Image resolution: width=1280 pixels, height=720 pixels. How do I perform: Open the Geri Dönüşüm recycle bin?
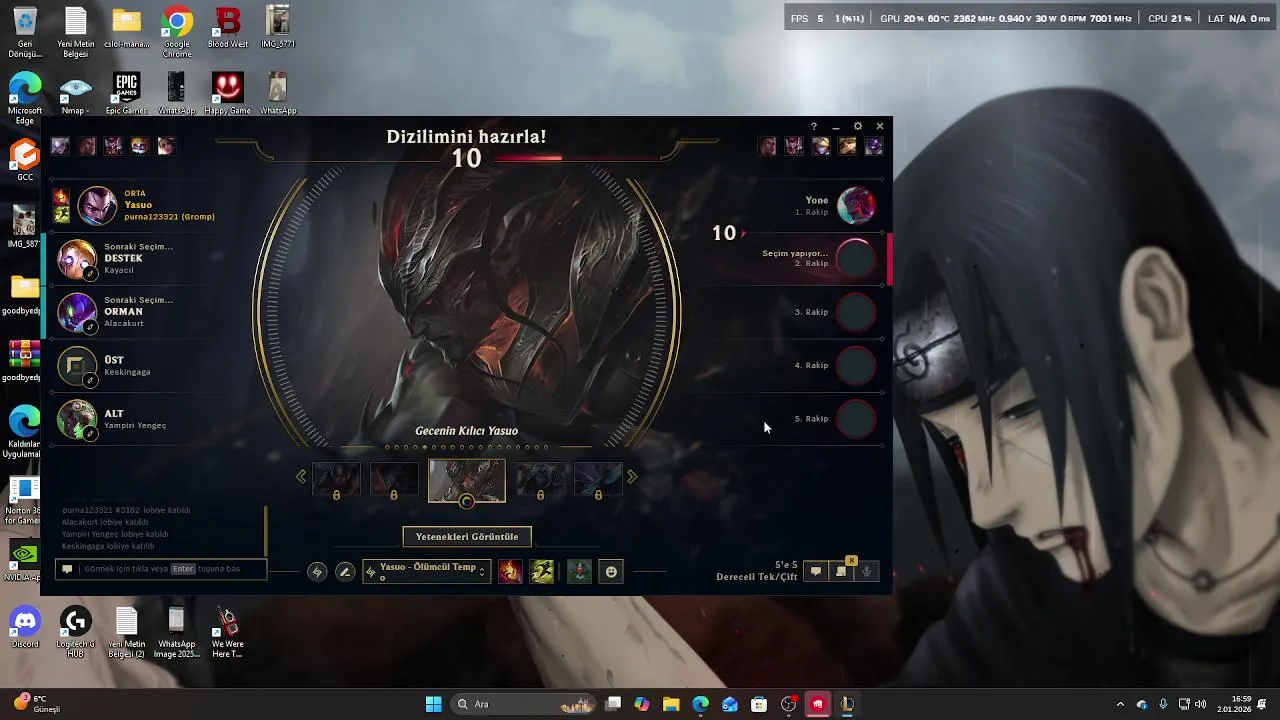(x=25, y=32)
